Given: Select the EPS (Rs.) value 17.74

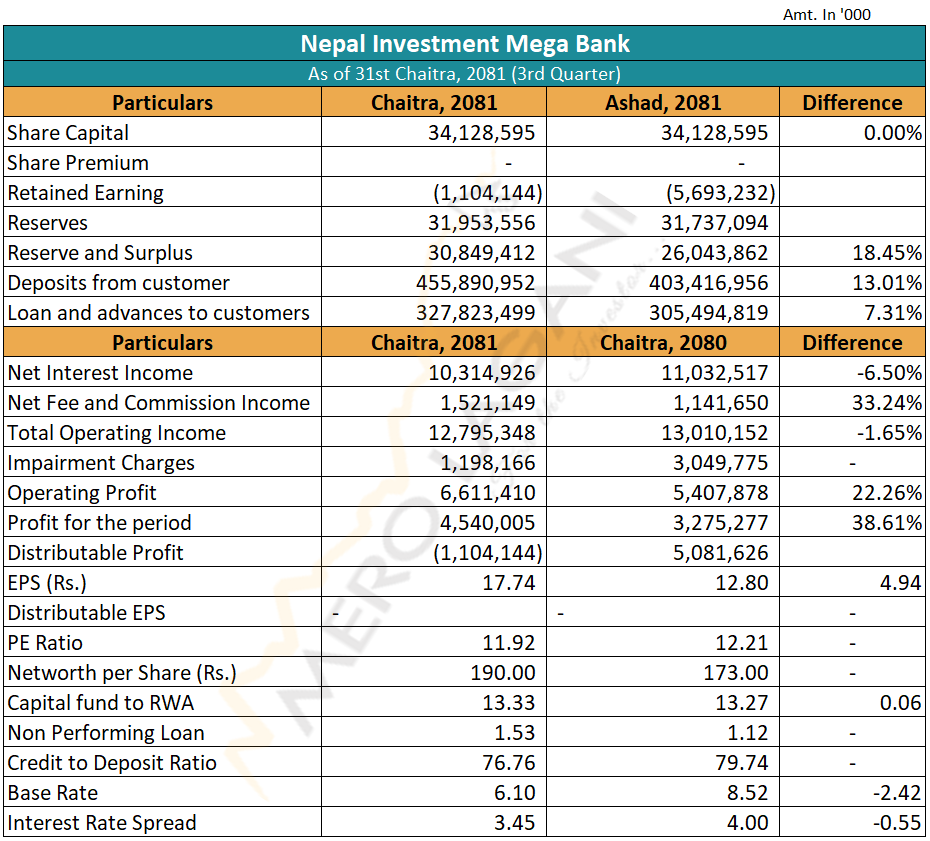Looking at the screenshot, I should point(509,583).
